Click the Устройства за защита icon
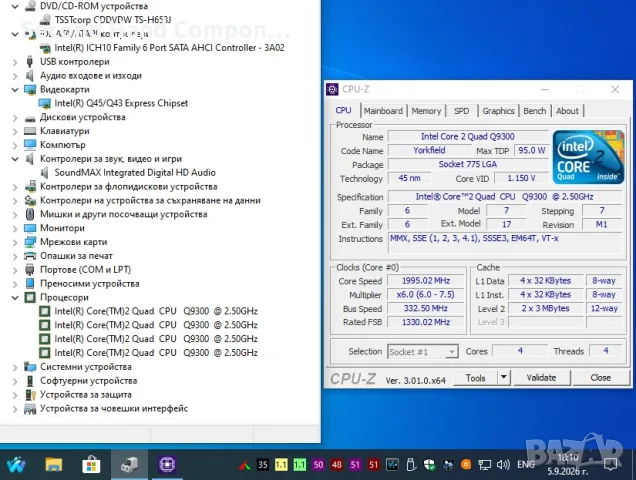 (x=30, y=394)
